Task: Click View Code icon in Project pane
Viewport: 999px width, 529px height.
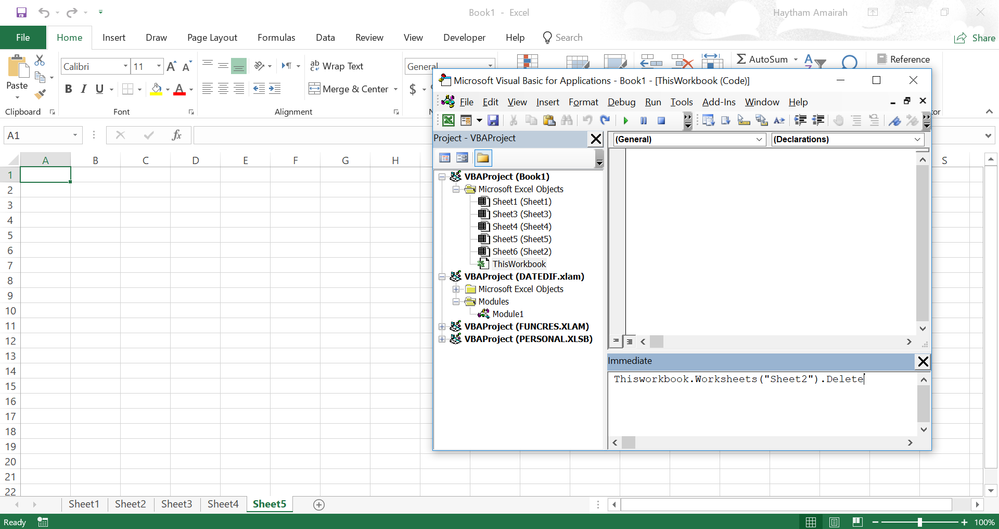Action: [x=445, y=157]
